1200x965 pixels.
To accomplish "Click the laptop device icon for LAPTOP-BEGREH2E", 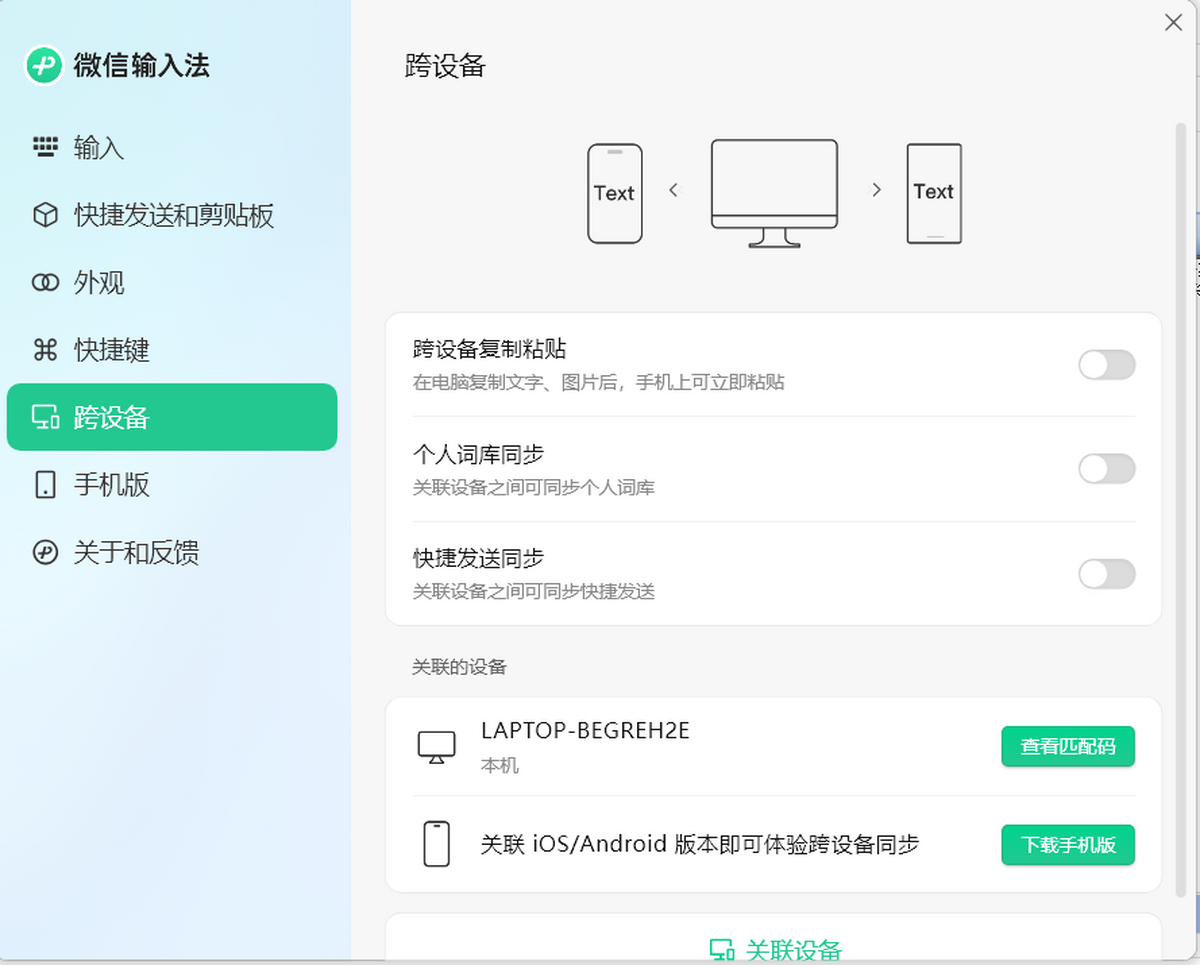I will point(435,745).
